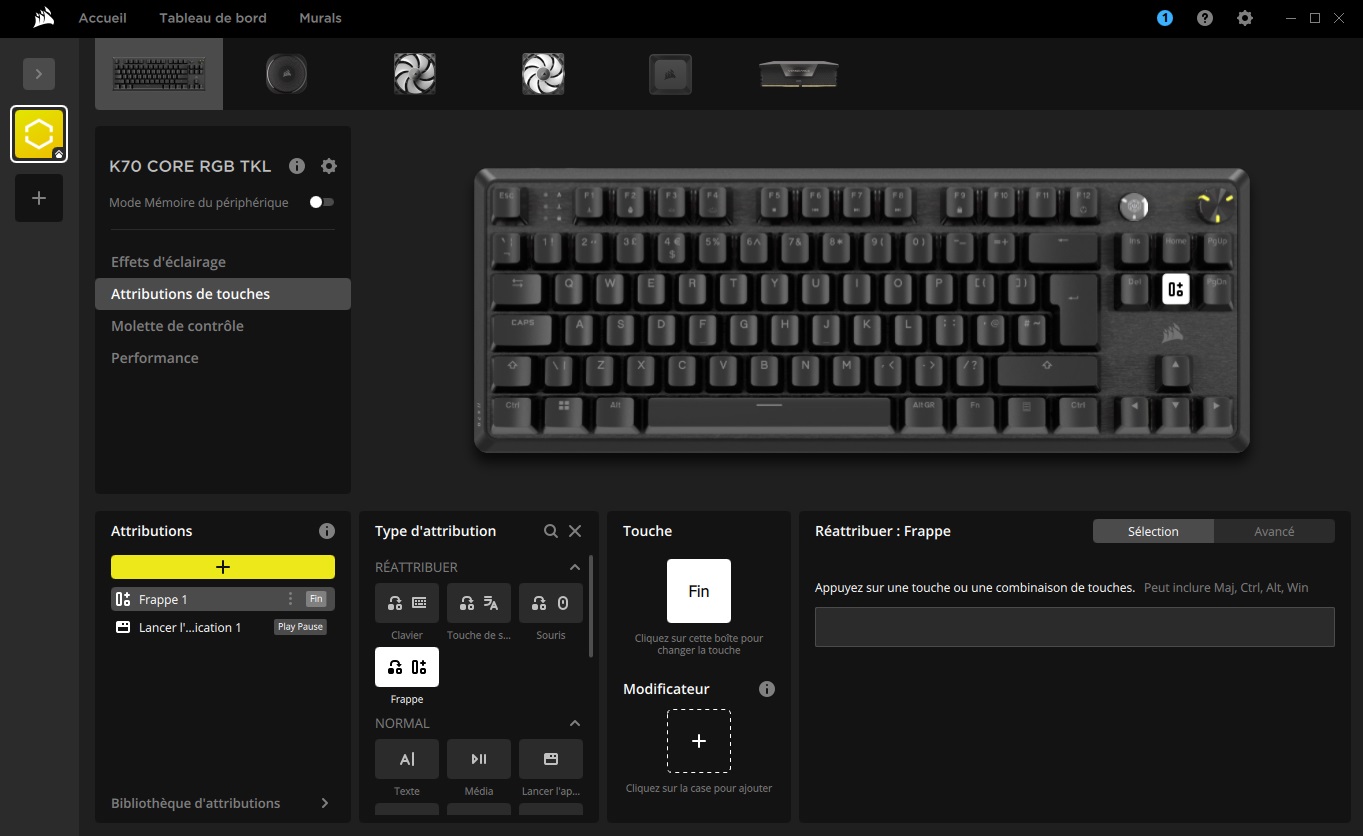Open the iCUE settings gear in title bar
This screenshot has height=836, width=1363.
1244,18
